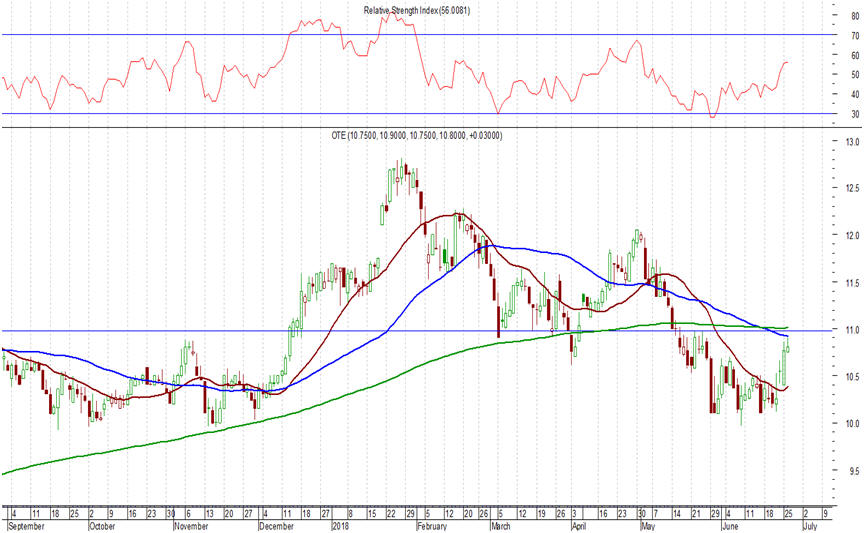
Task: Click the 10.5 price axis label
Action: (x=852, y=376)
